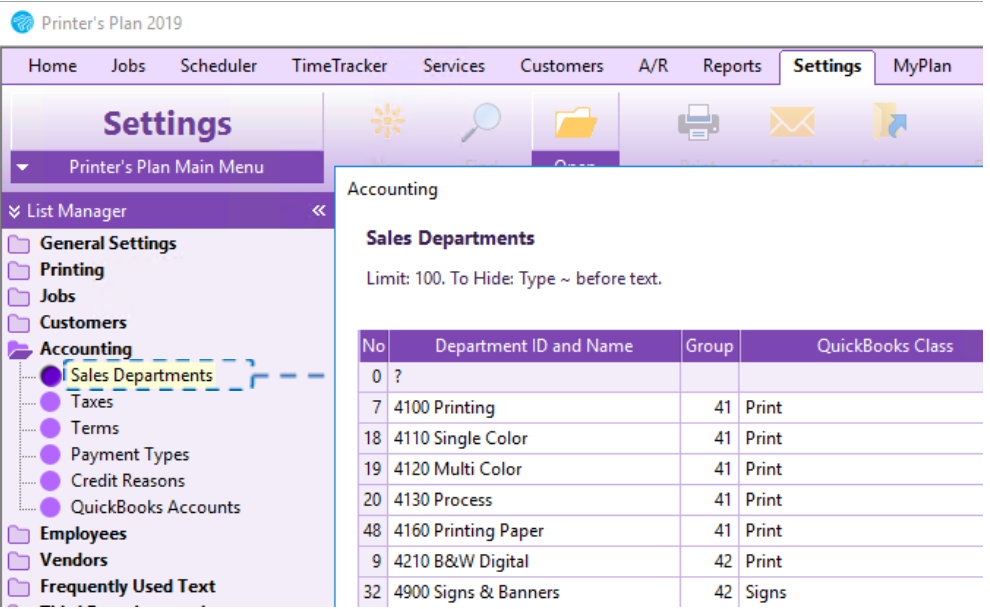Click the dark bullet beside Sales Departments
This screenshot has height=609, width=990.
[51, 376]
